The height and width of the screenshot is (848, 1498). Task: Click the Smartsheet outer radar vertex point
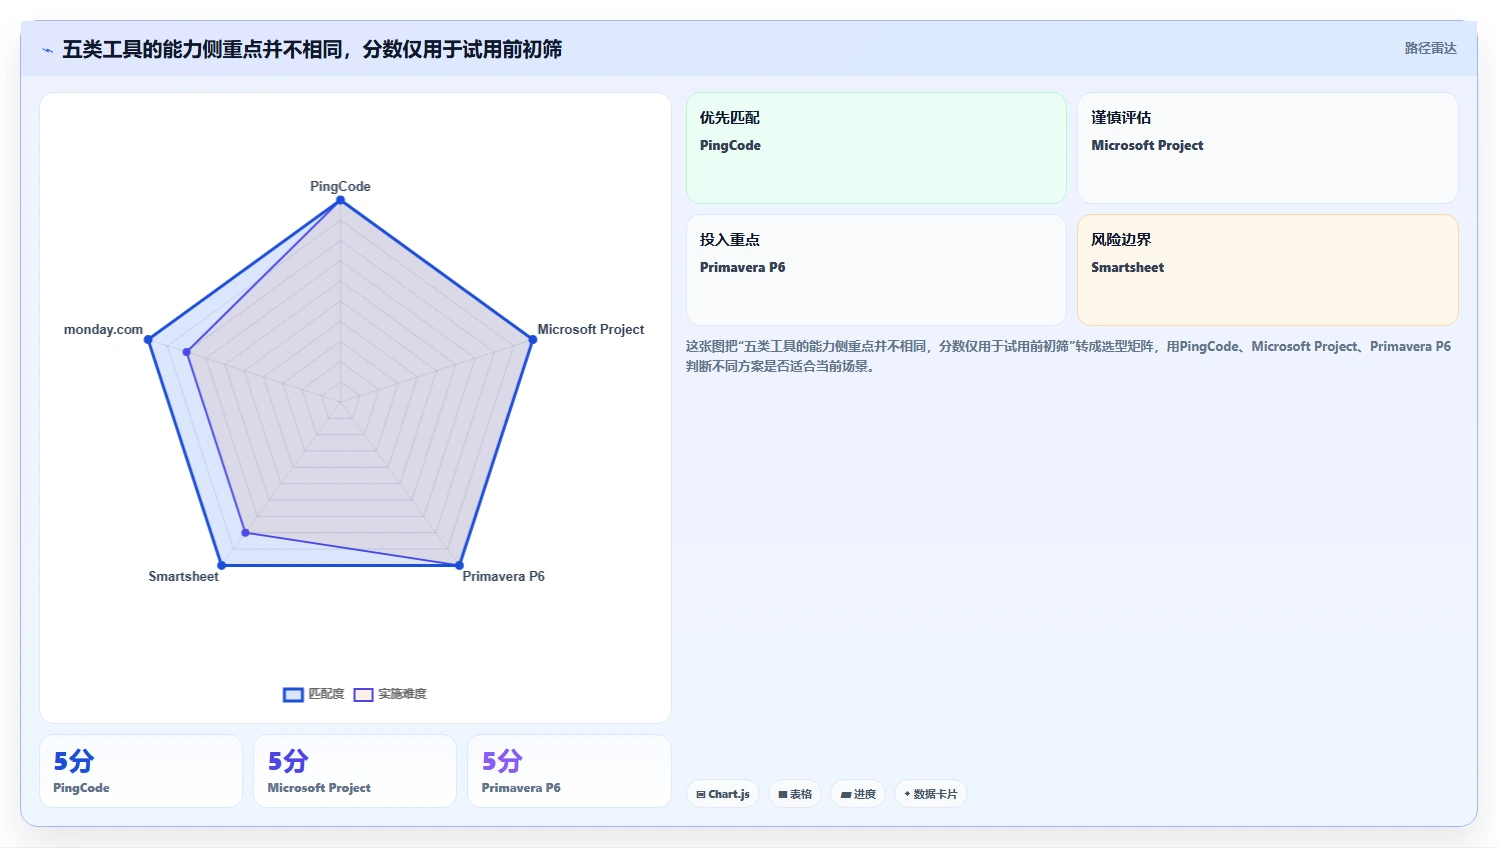[222, 566]
